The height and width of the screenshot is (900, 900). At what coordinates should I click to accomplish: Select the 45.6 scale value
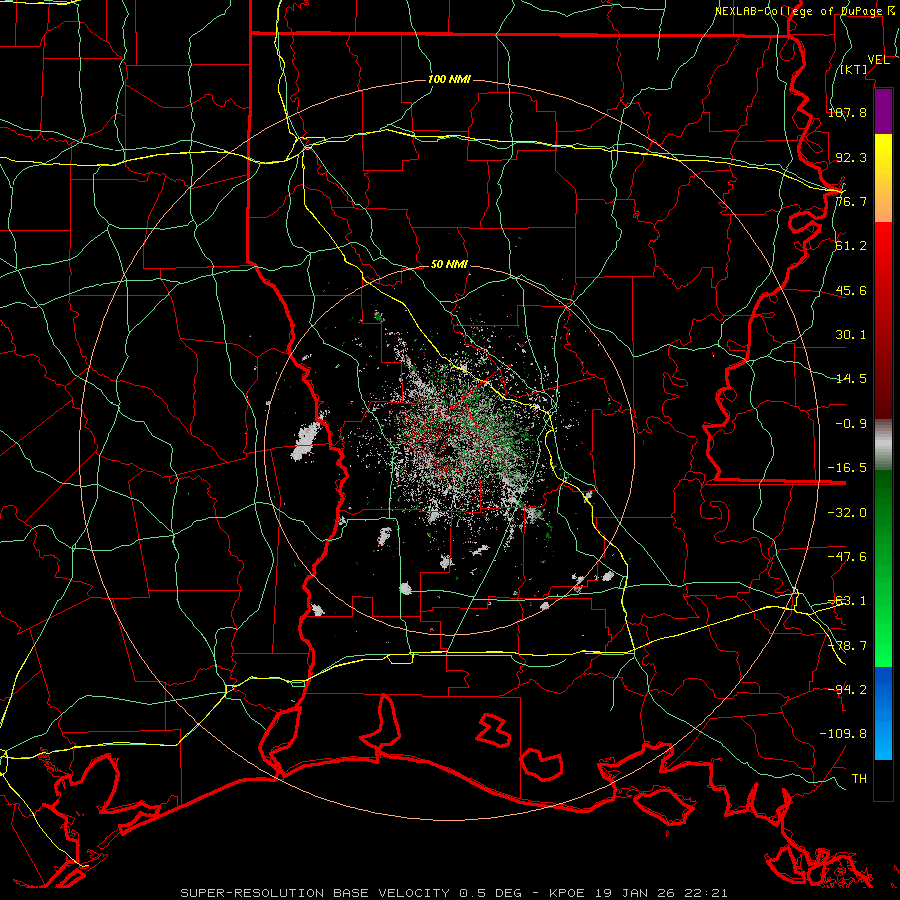[851, 290]
